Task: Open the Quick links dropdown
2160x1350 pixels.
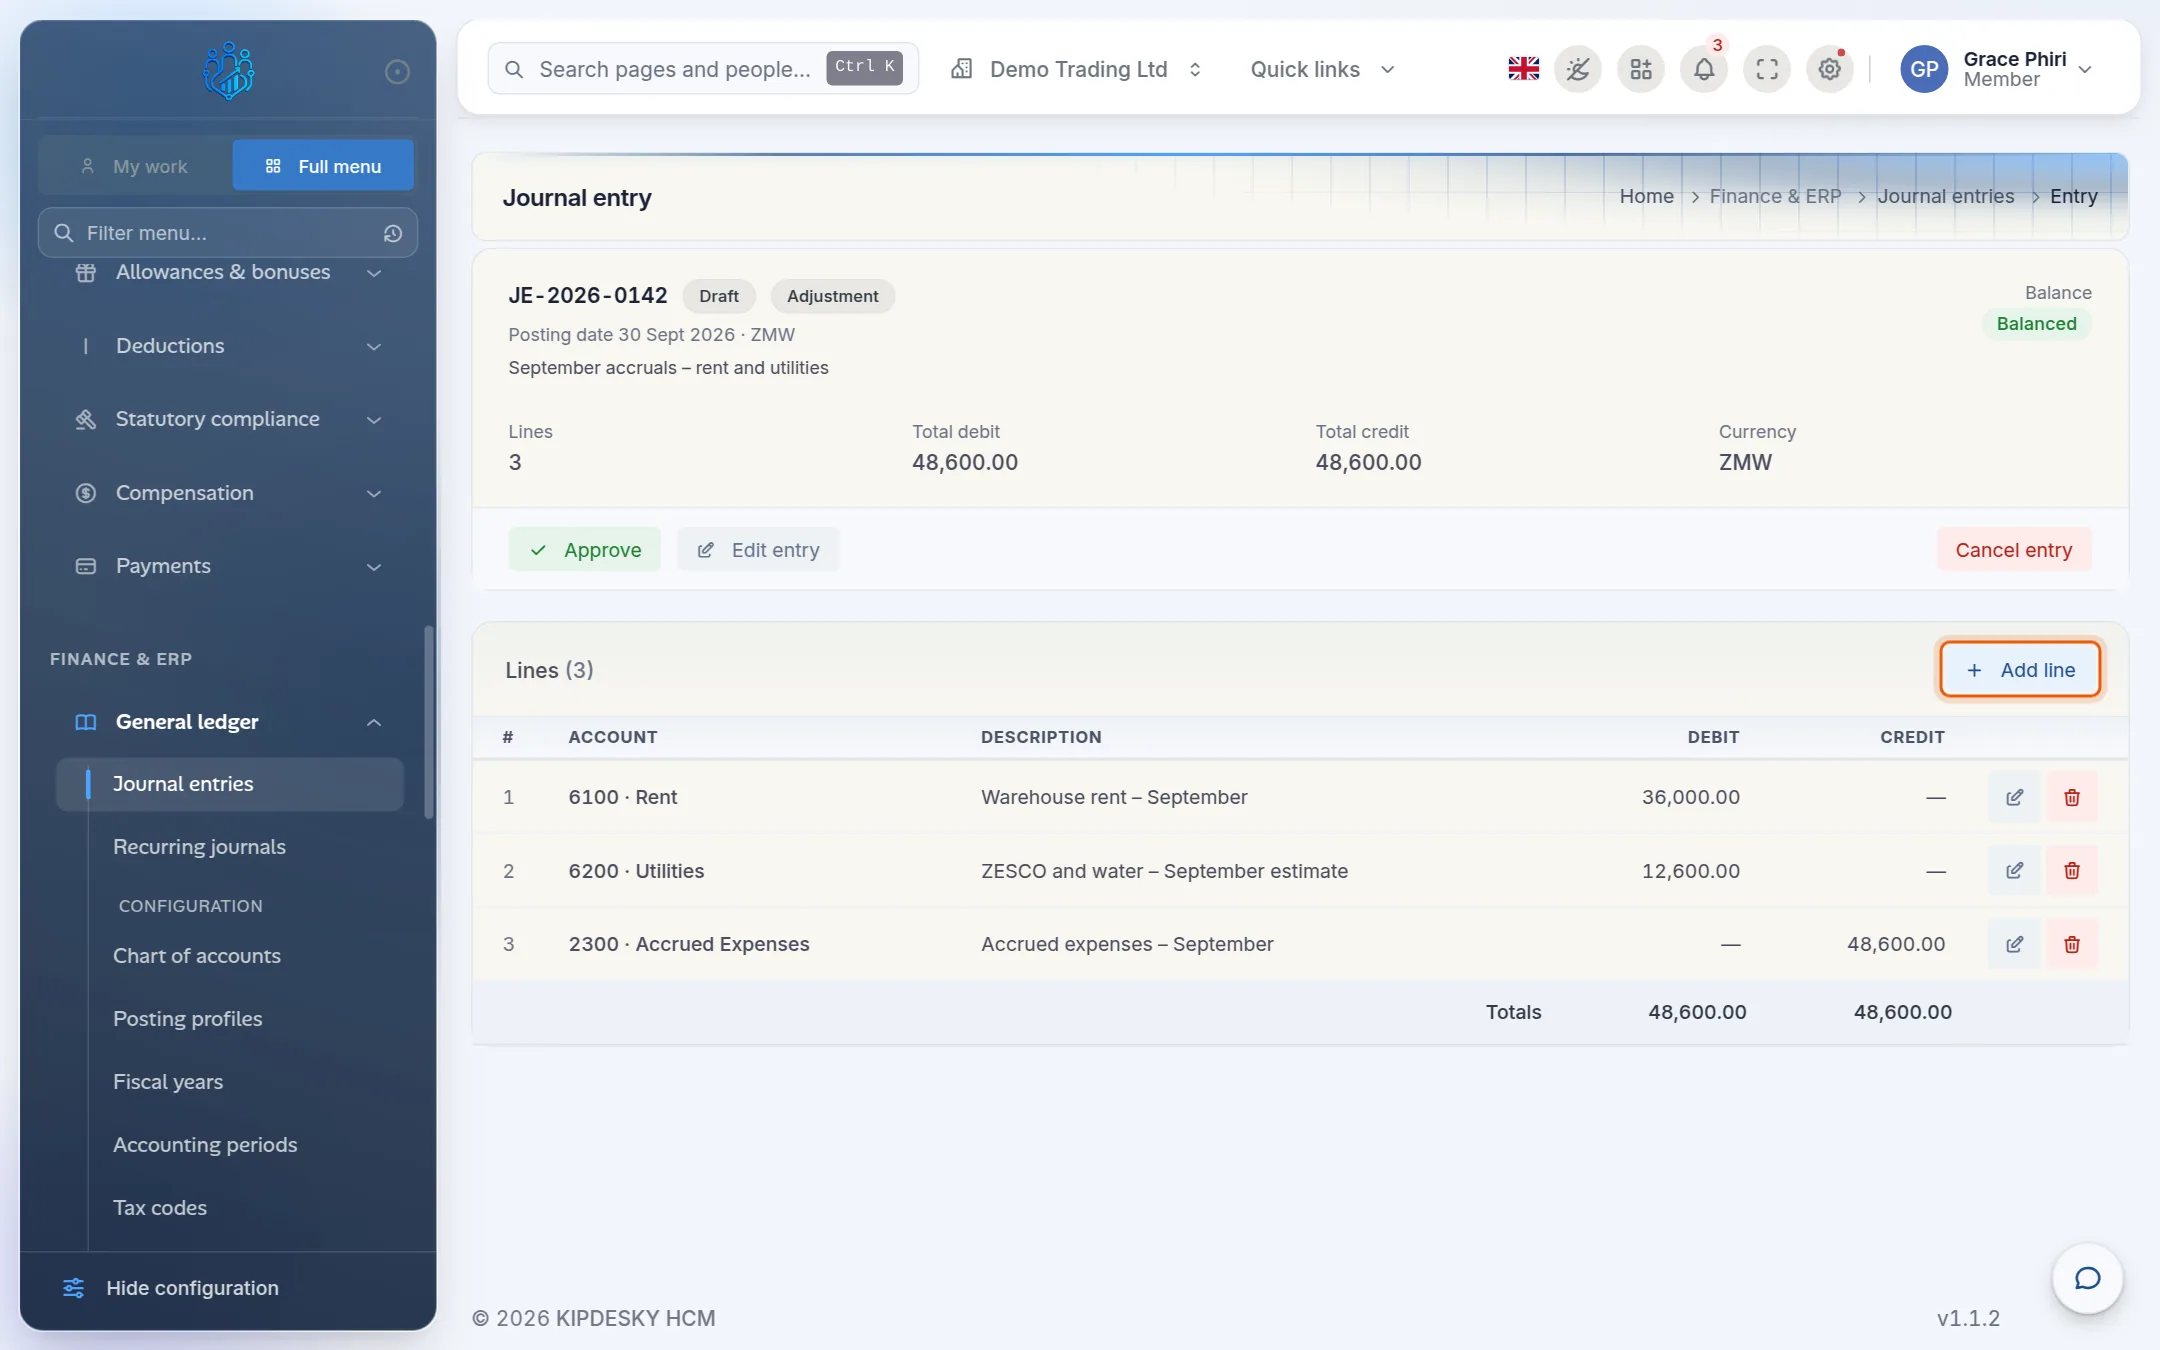Action: click(x=1322, y=69)
